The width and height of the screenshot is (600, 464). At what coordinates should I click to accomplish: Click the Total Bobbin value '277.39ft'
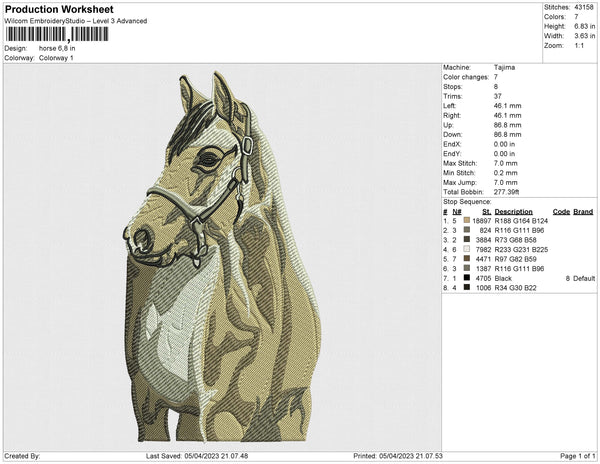click(x=506, y=192)
